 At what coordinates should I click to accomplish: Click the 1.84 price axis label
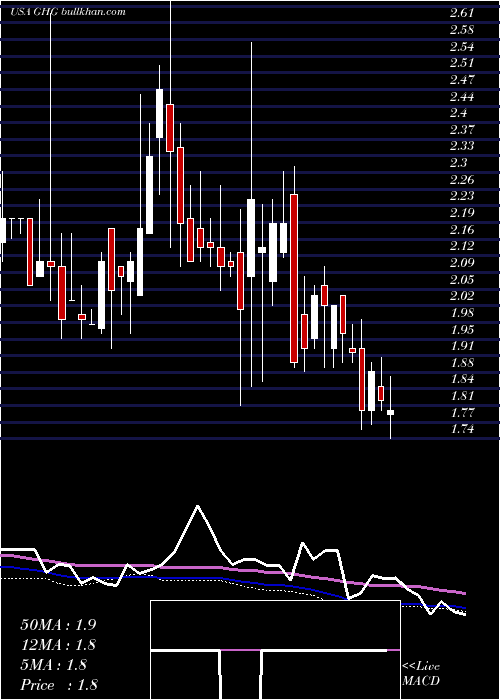(x=461, y=379)
